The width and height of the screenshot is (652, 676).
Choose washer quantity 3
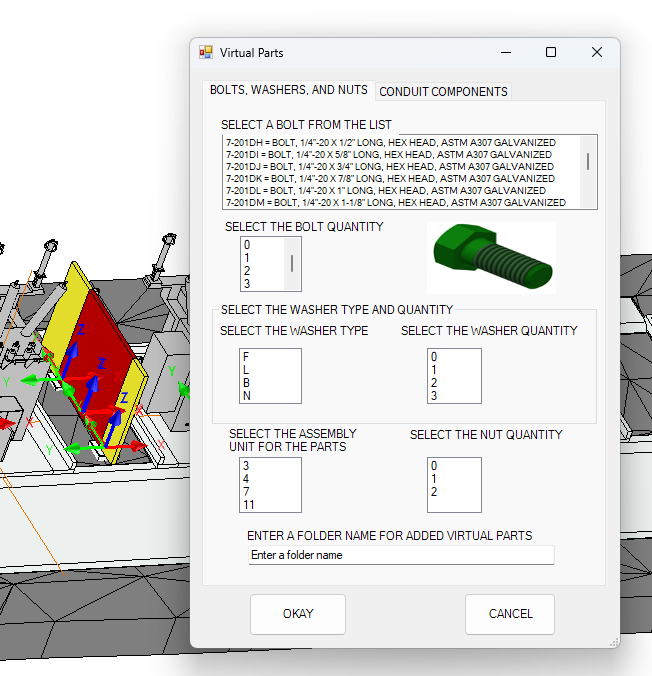tap(454, 395)
